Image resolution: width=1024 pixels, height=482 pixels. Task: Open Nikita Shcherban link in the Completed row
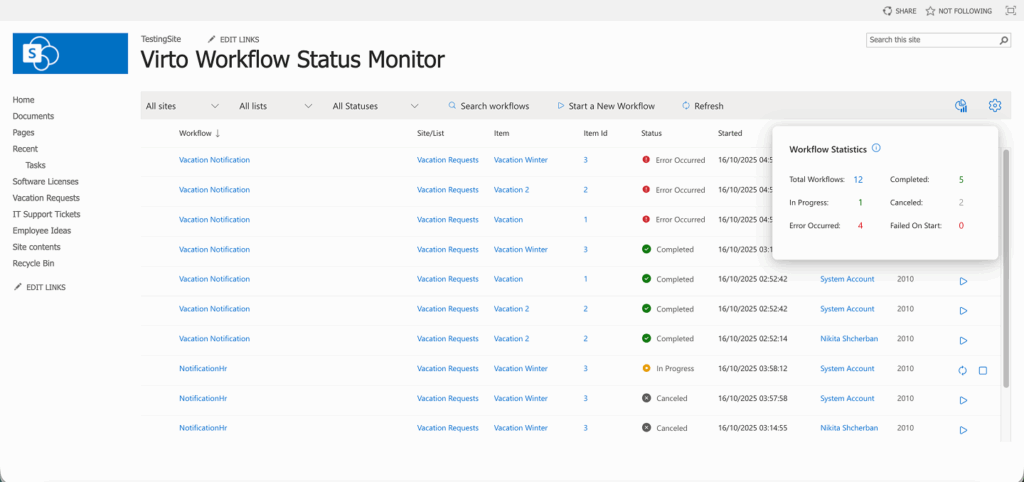coord(849,338)
